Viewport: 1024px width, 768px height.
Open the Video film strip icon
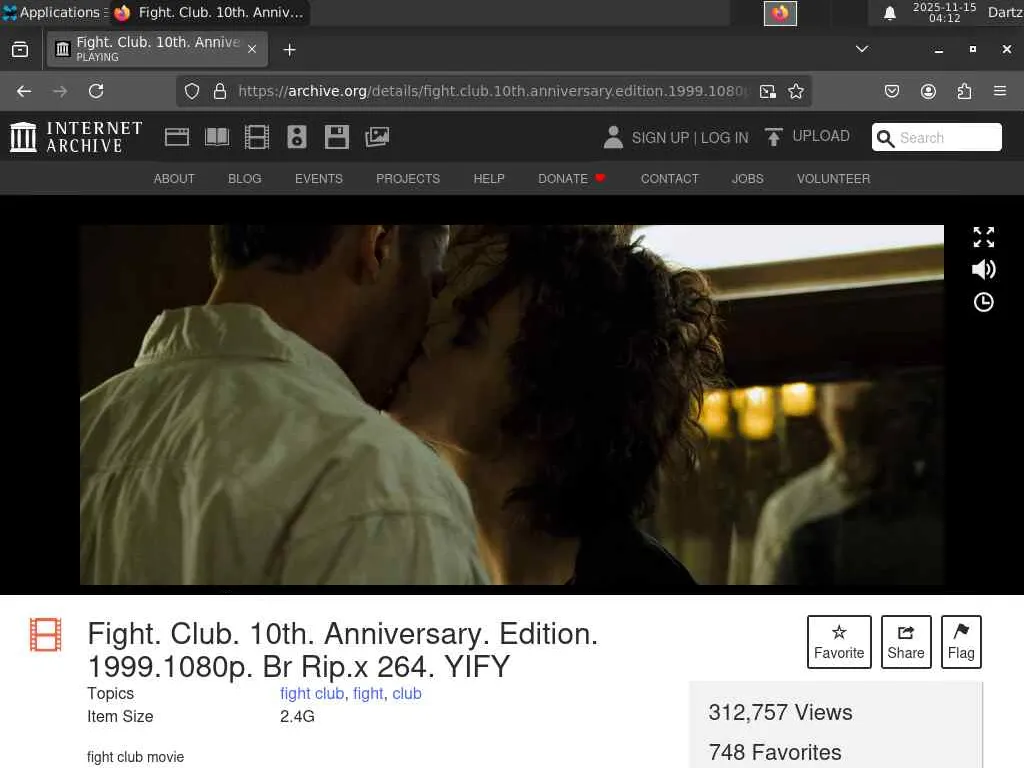coord(257,137)
